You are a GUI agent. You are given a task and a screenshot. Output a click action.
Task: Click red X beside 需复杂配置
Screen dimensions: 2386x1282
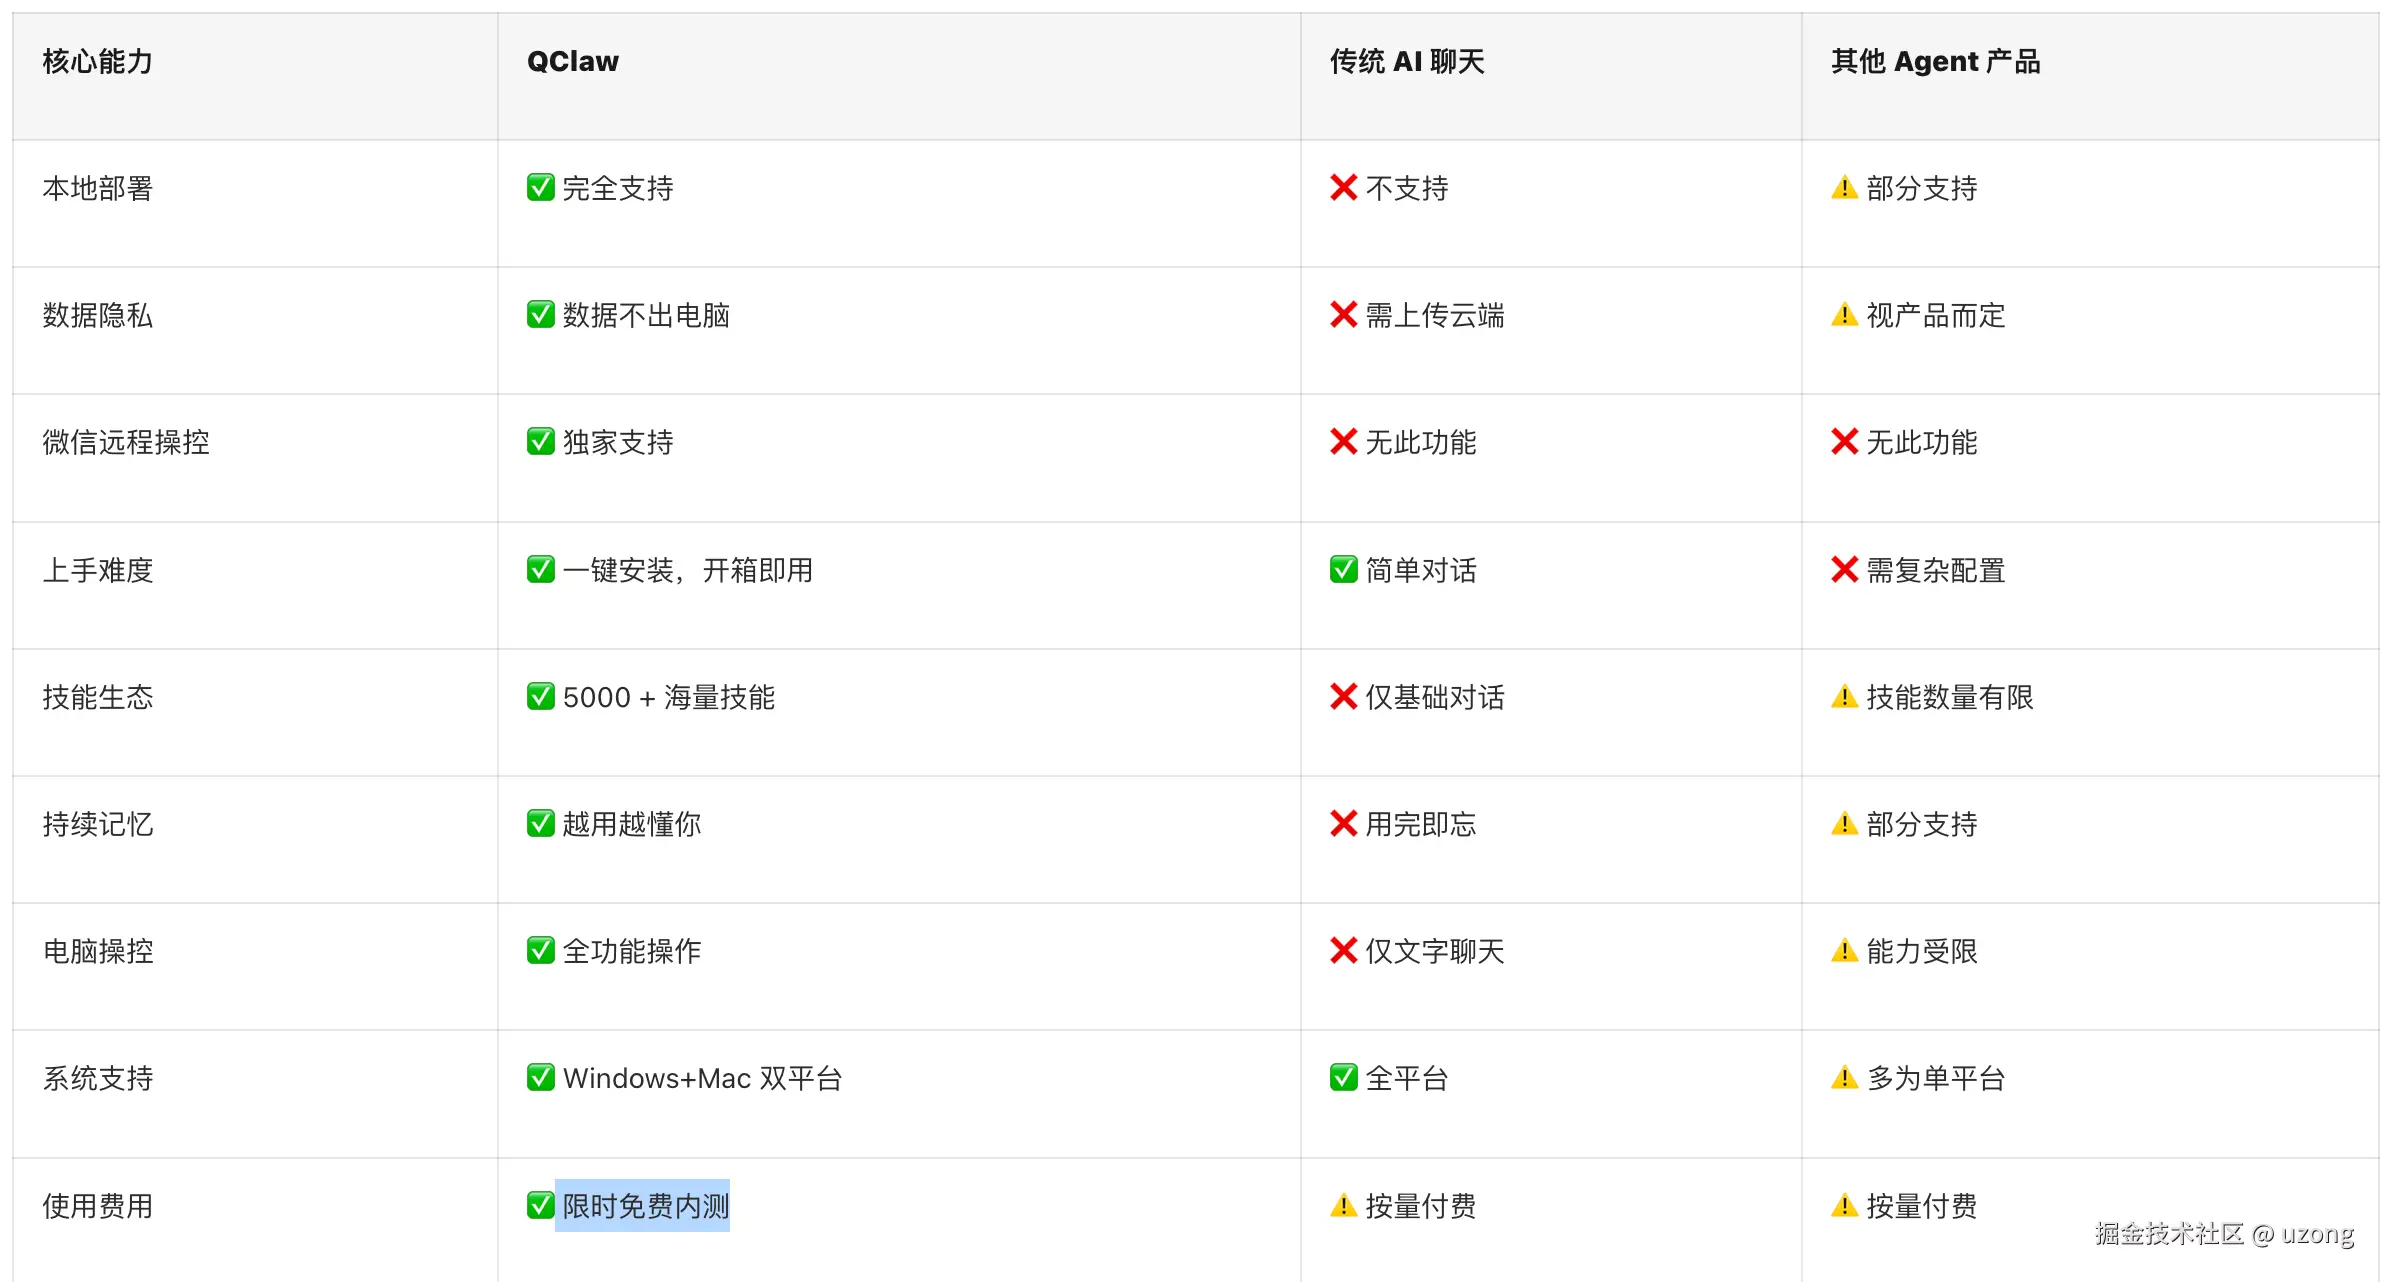(x=1844, y=570)
